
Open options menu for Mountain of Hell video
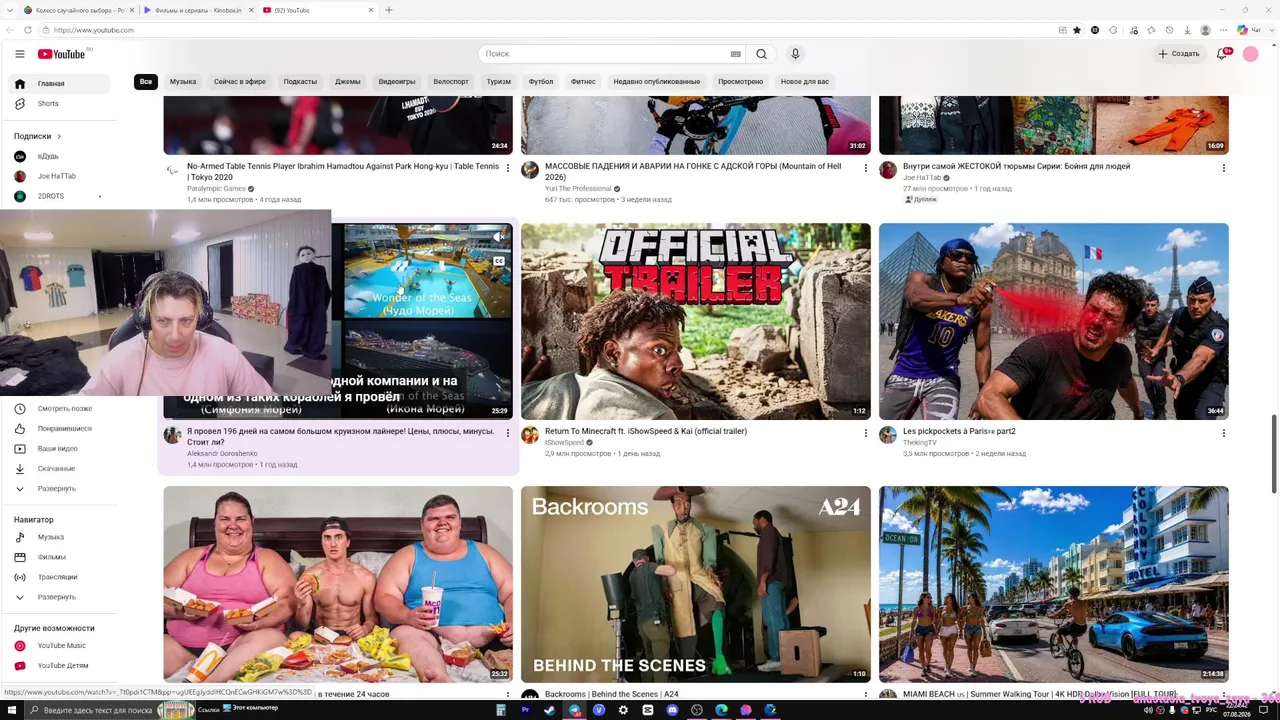pyautogui.click(x=865, y=168)
